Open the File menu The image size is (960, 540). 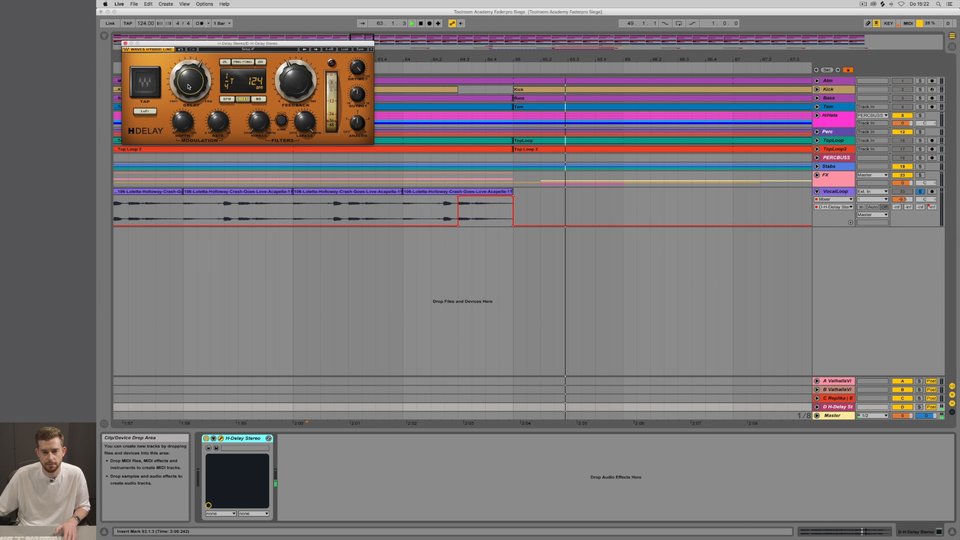pyautogui.click(x=133, y=4)
